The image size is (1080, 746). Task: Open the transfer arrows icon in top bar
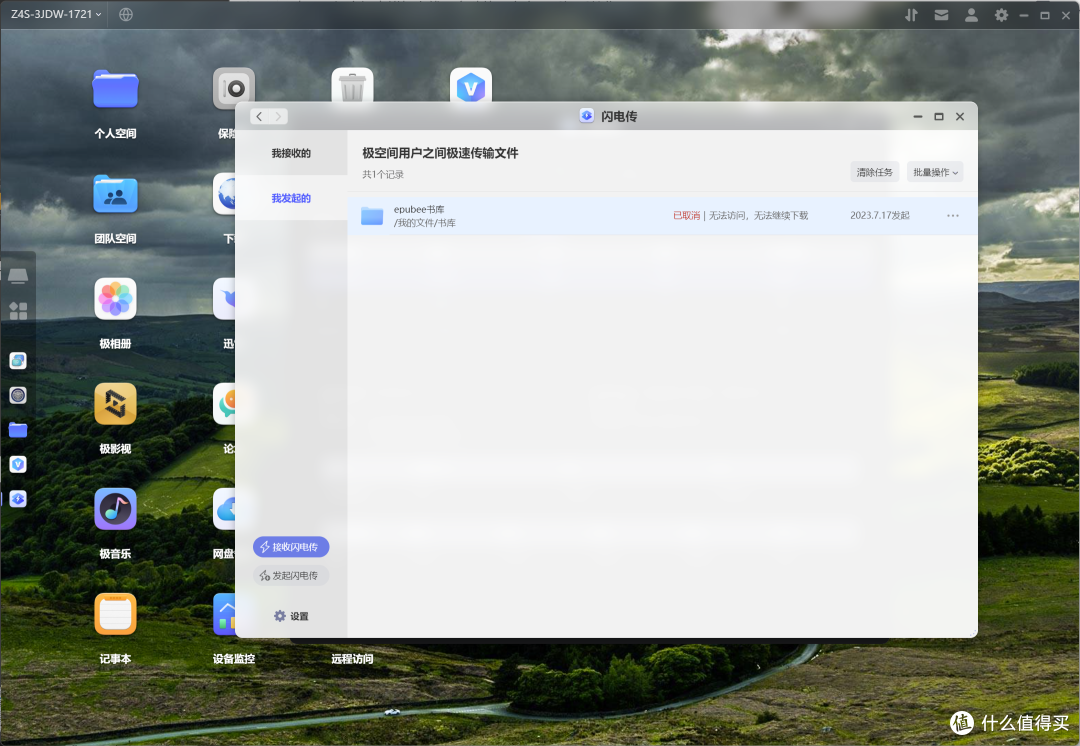click(x=911, y=14)
